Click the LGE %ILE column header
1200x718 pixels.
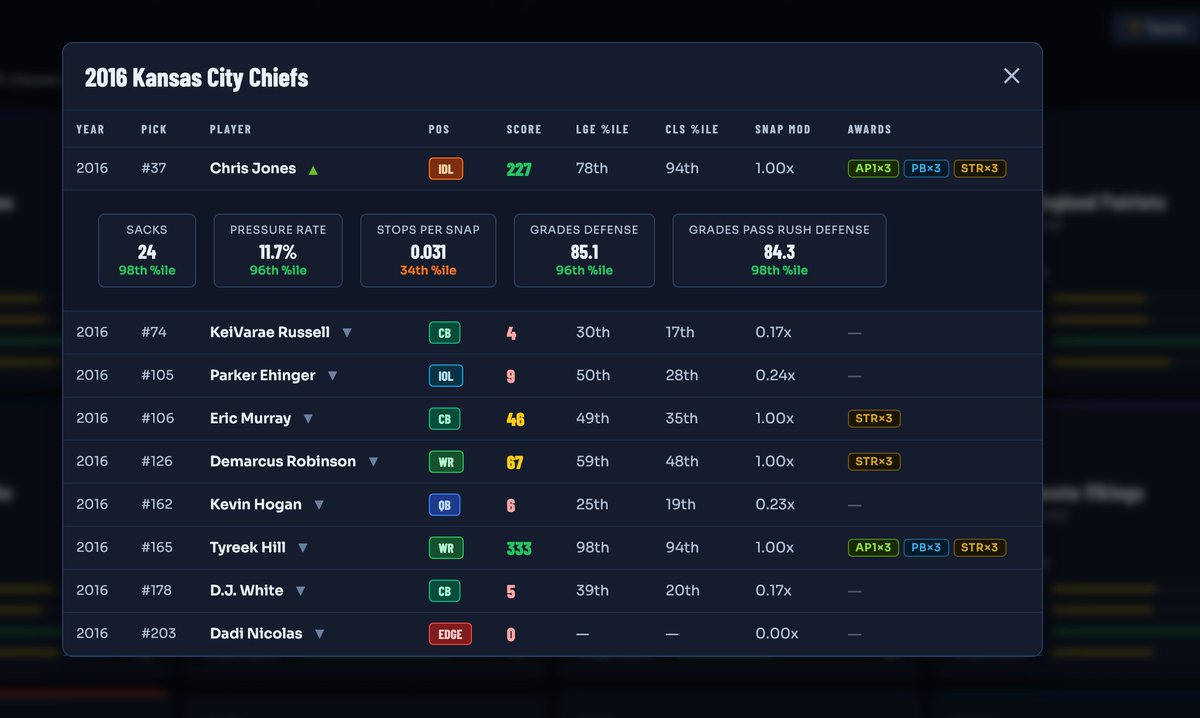602,129
